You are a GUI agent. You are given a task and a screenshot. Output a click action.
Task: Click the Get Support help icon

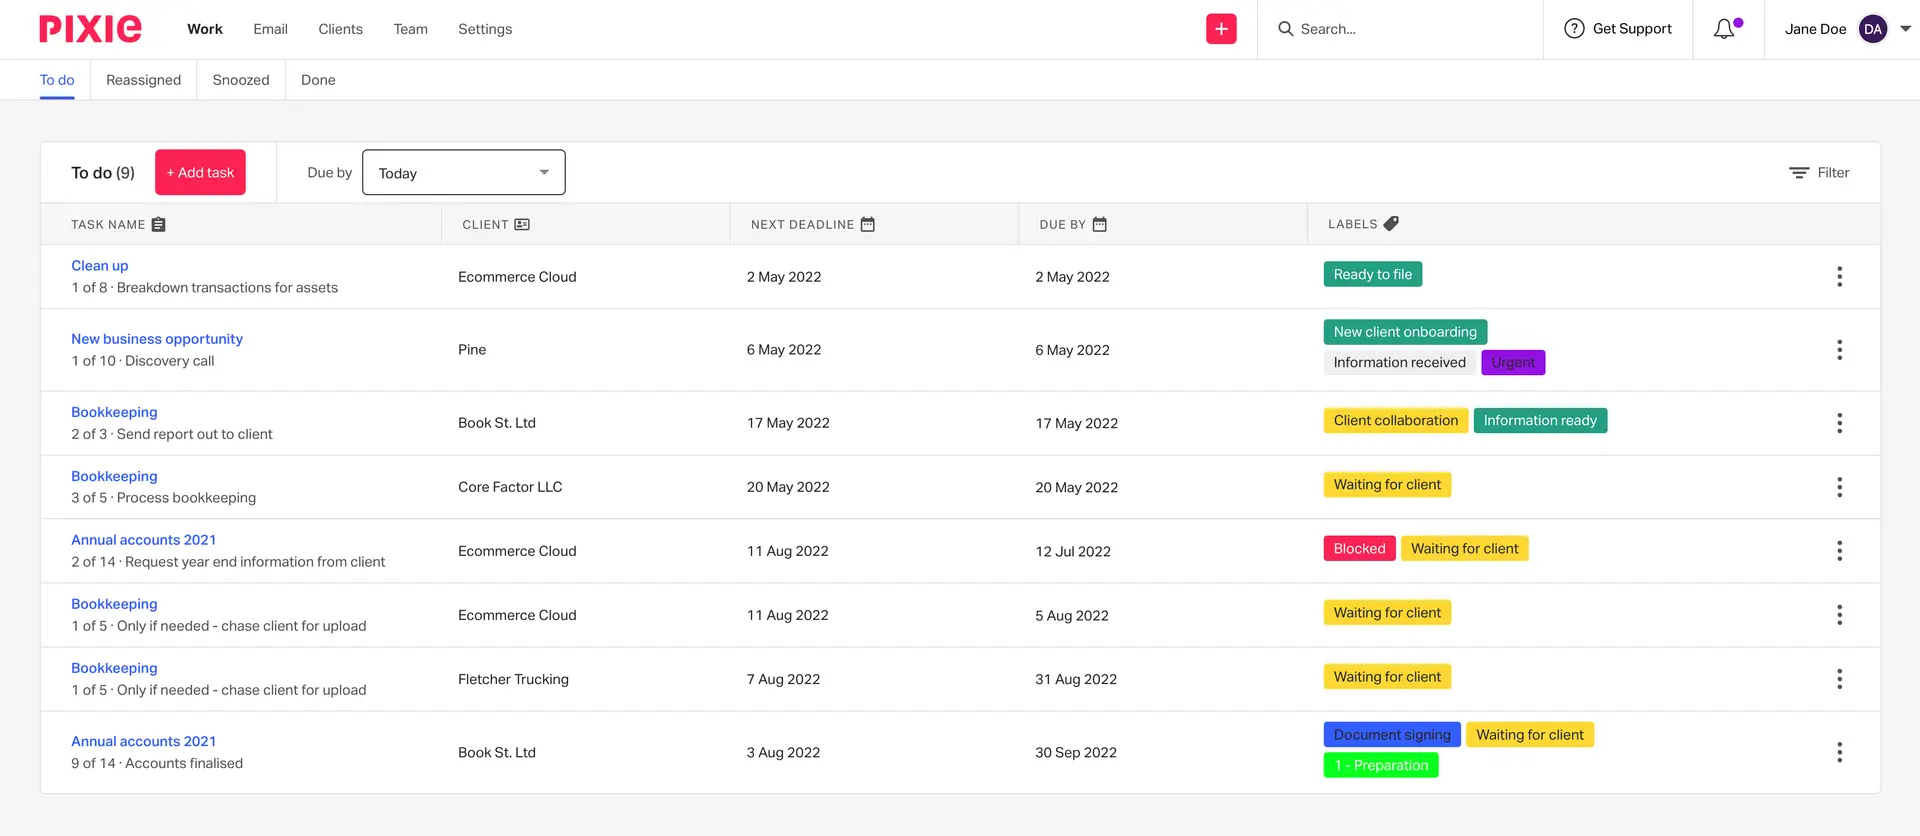click(1574, 29)
